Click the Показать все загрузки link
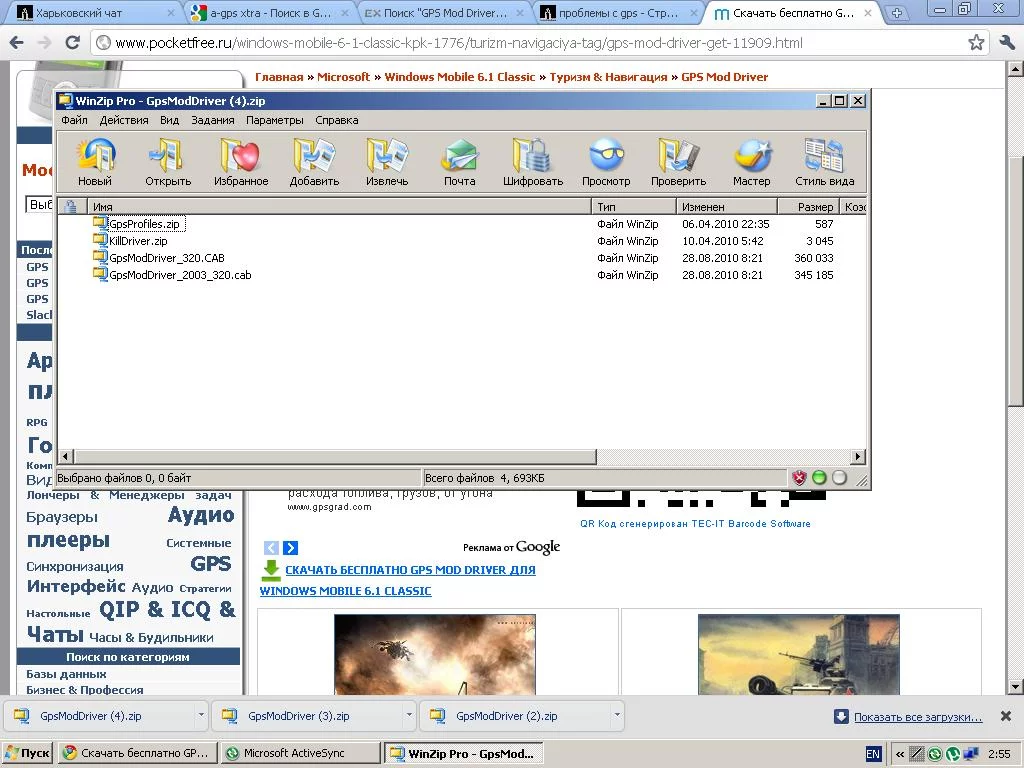This screenshot has width=1024, height=768. tap(918, 717)
